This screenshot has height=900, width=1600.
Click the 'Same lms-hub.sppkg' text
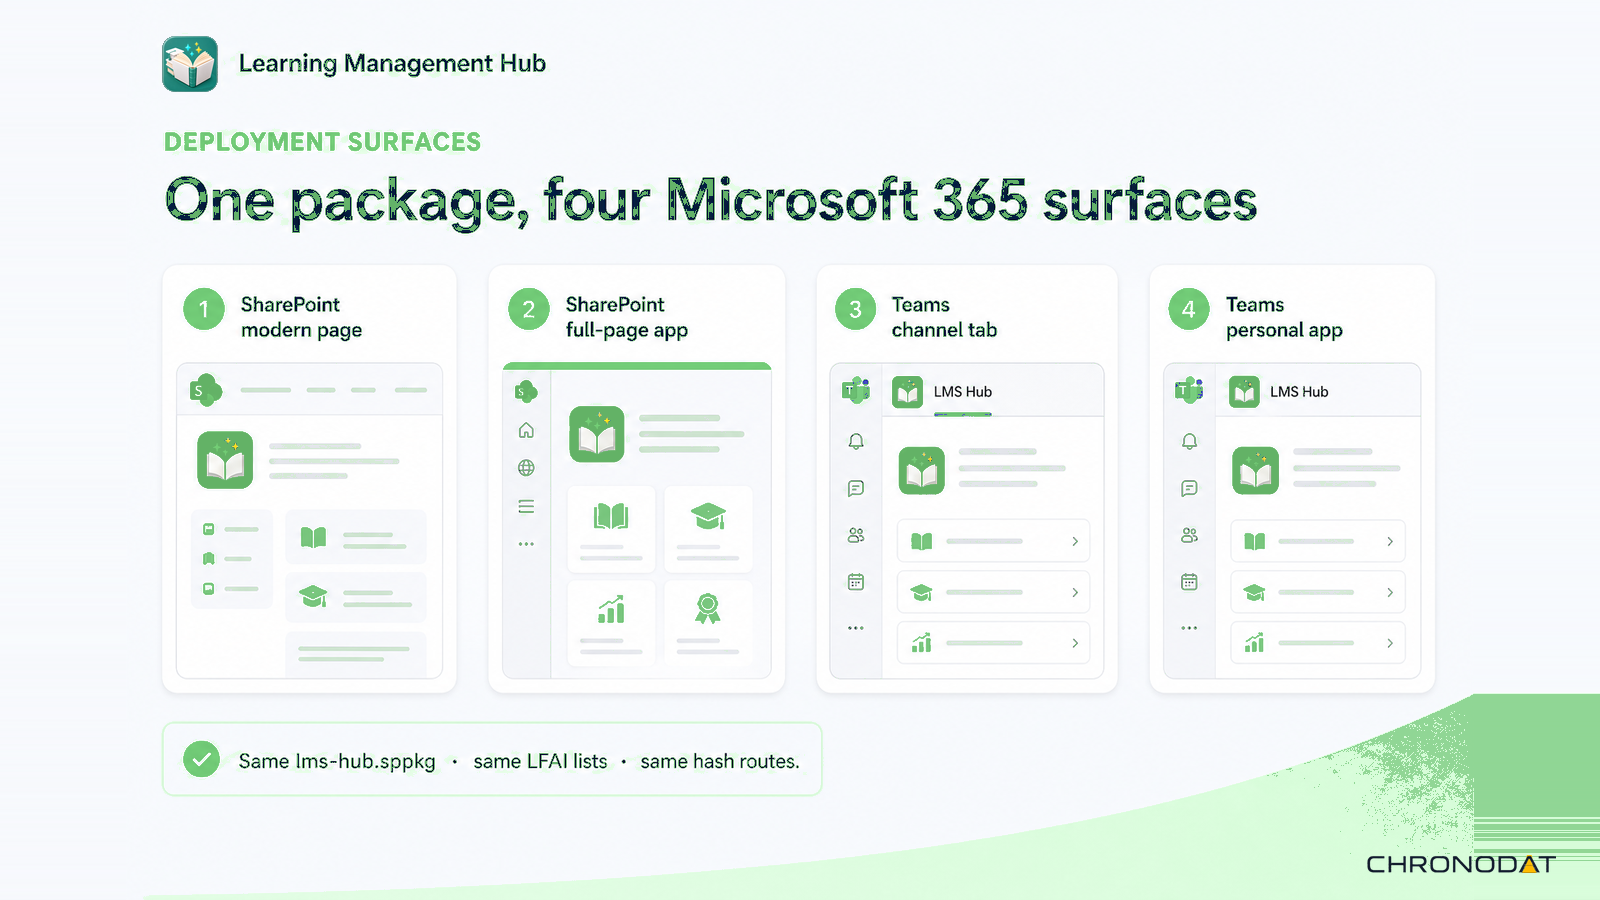(x=337, y=761)
